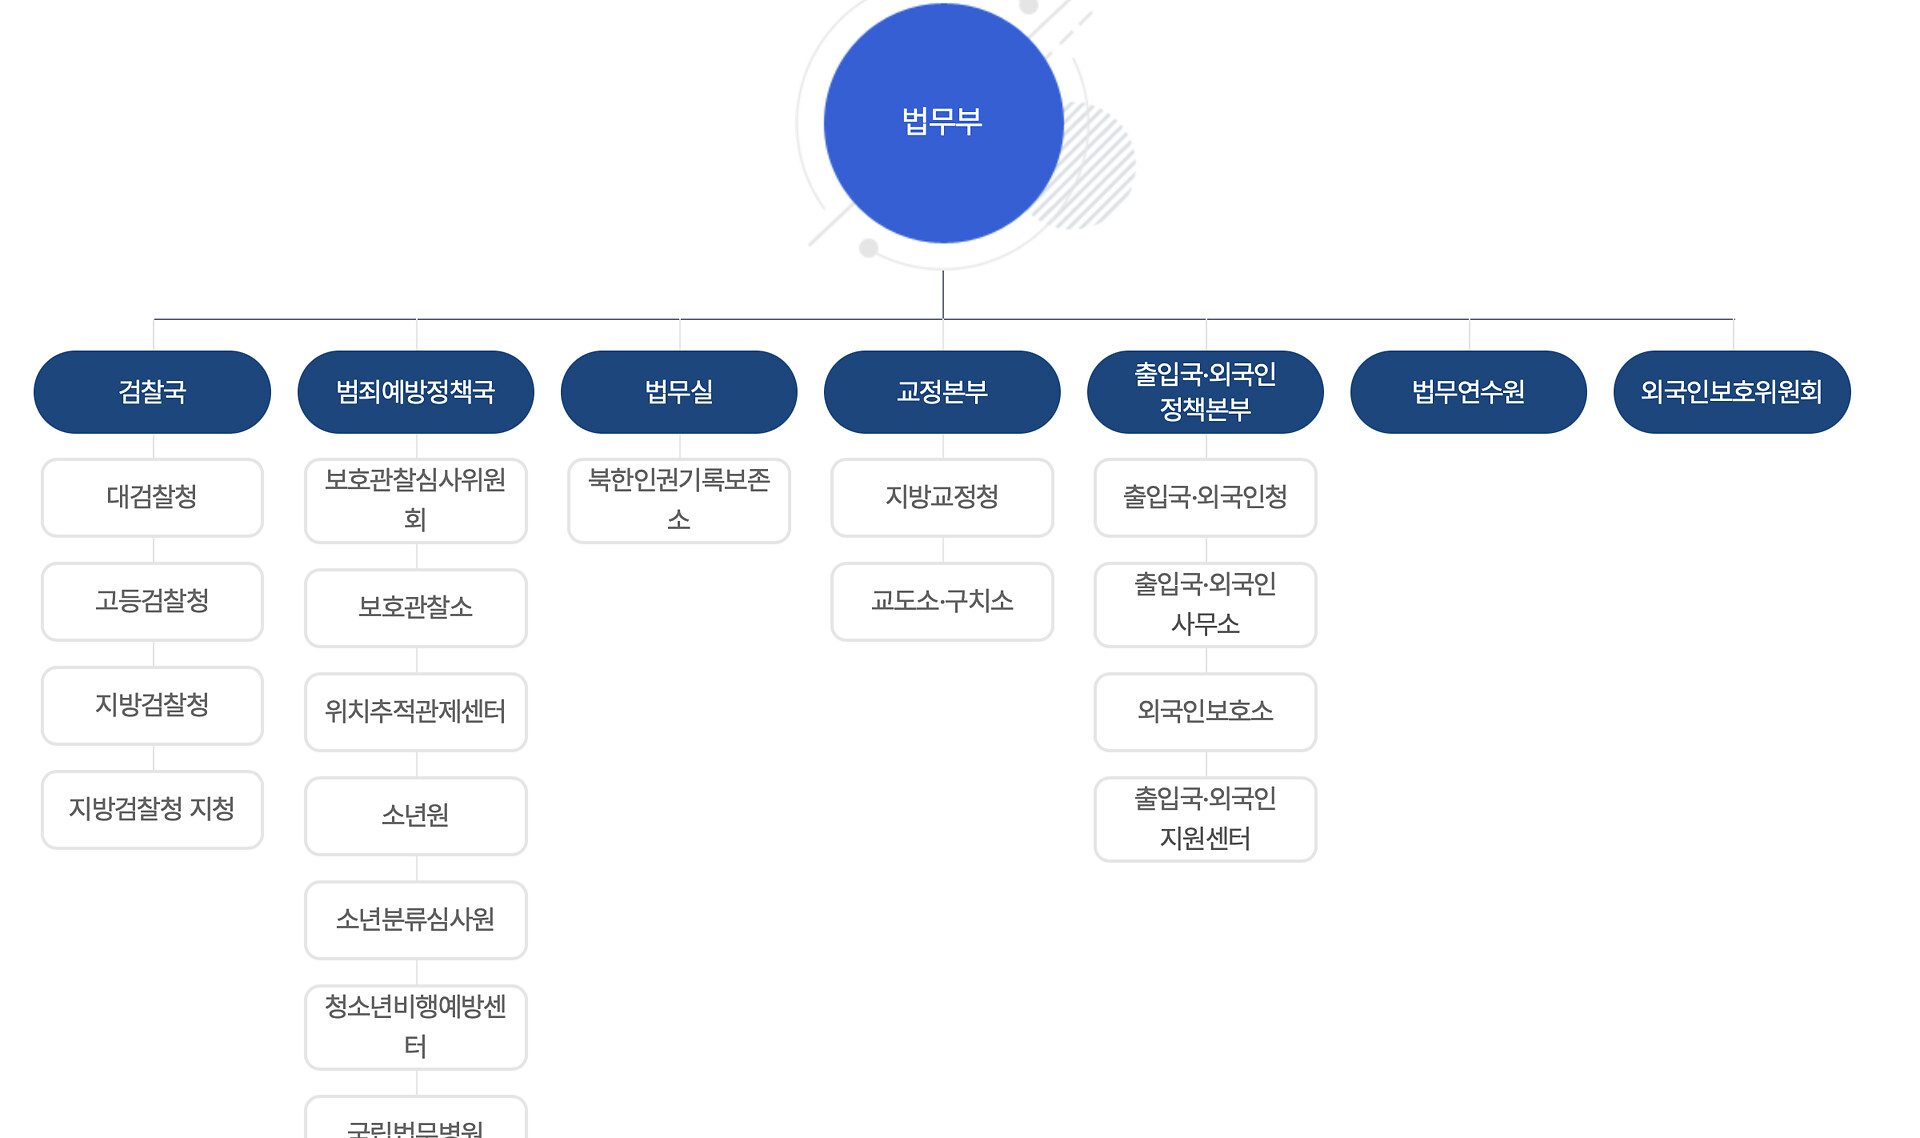
Task: Select the 지방검찰청 지청 box
Action: tap(152, 809)
